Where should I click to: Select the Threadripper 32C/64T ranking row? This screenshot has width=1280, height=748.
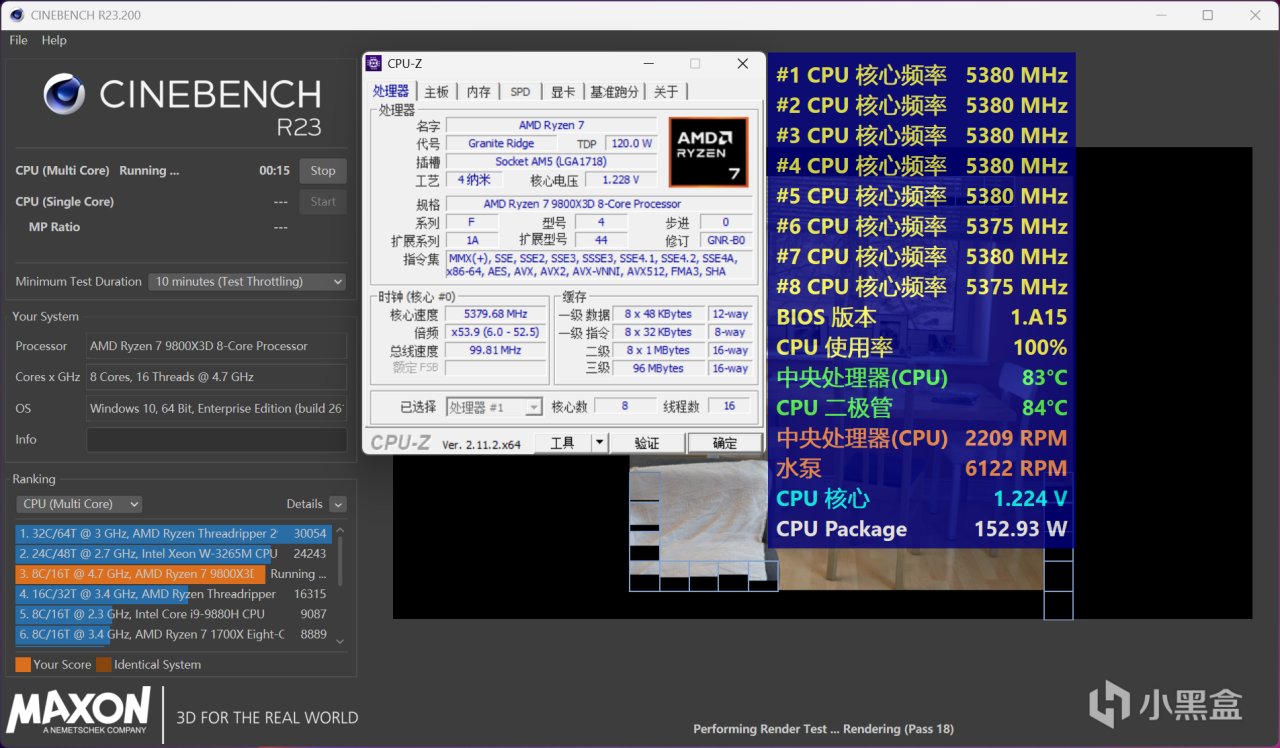click(x=173, y=534)
